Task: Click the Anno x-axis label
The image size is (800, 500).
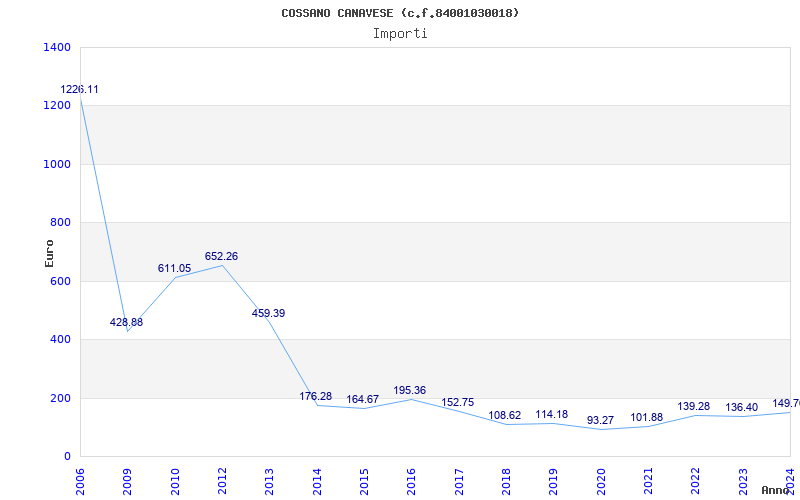Action: [x=777, y=490]
